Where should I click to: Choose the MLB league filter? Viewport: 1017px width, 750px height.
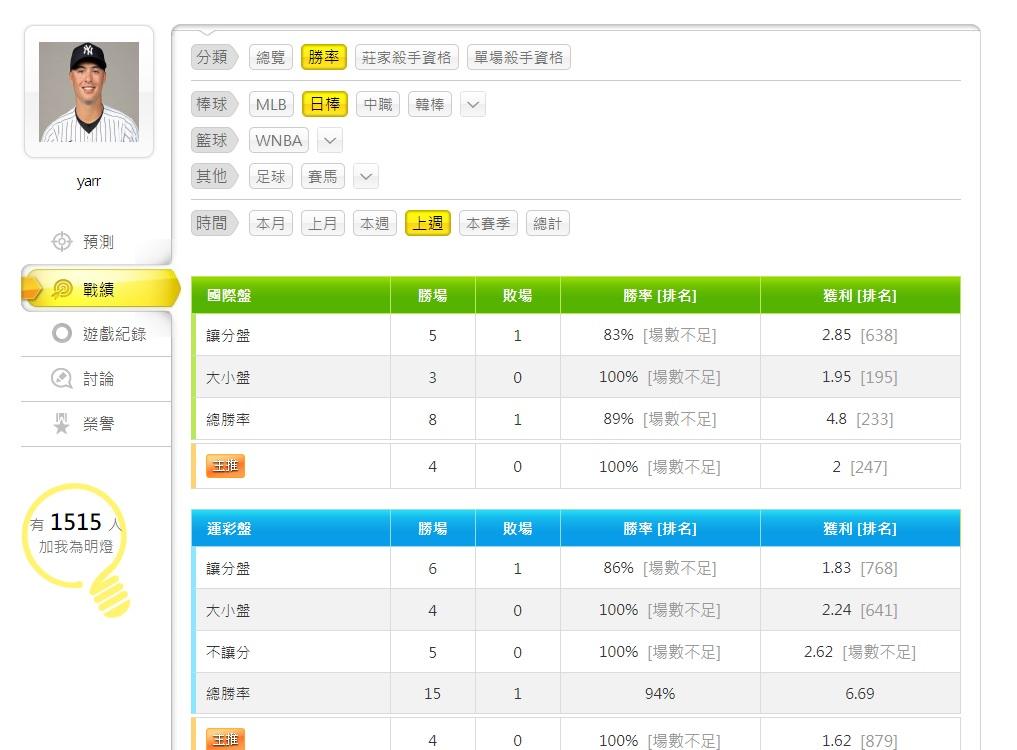click(271, 104)
